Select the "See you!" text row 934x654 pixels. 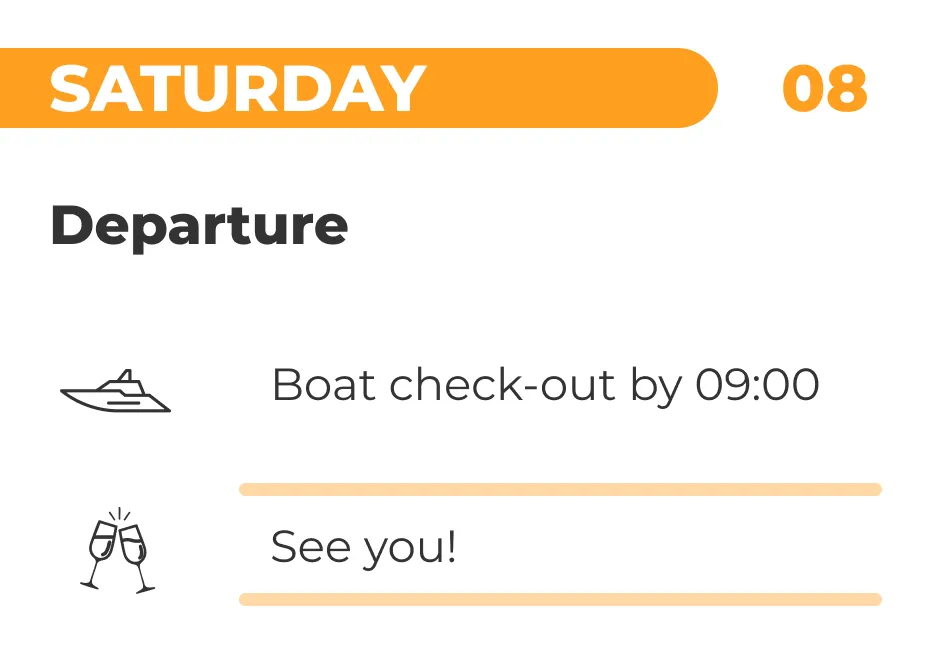pos(364,547)
